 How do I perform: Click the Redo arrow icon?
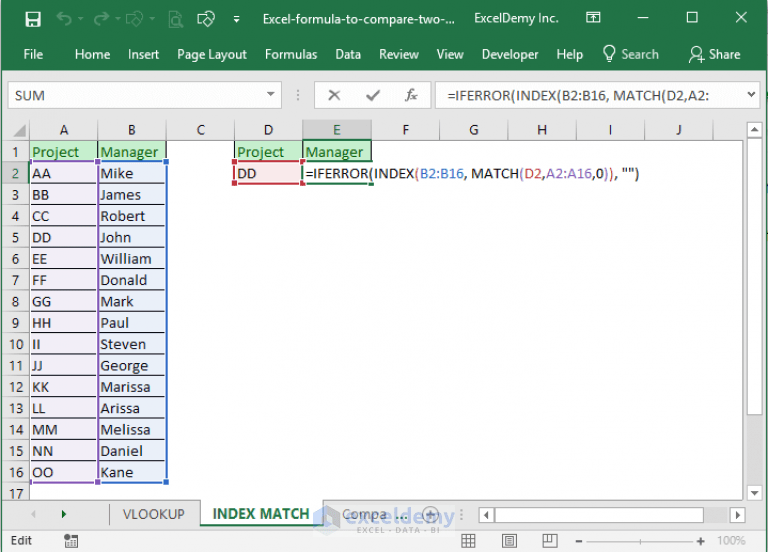click(x=101, y=19)
